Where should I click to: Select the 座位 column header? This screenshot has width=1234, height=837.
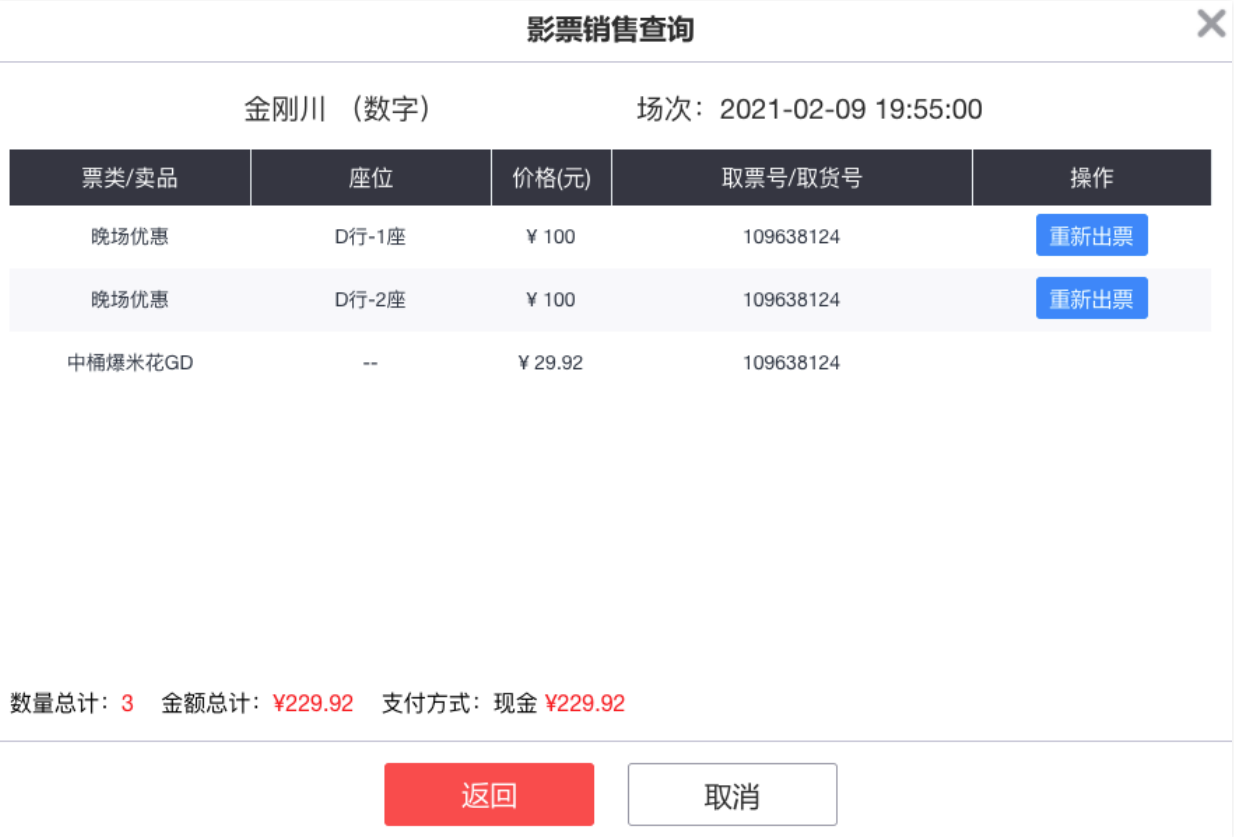click(x=371, y=178)
